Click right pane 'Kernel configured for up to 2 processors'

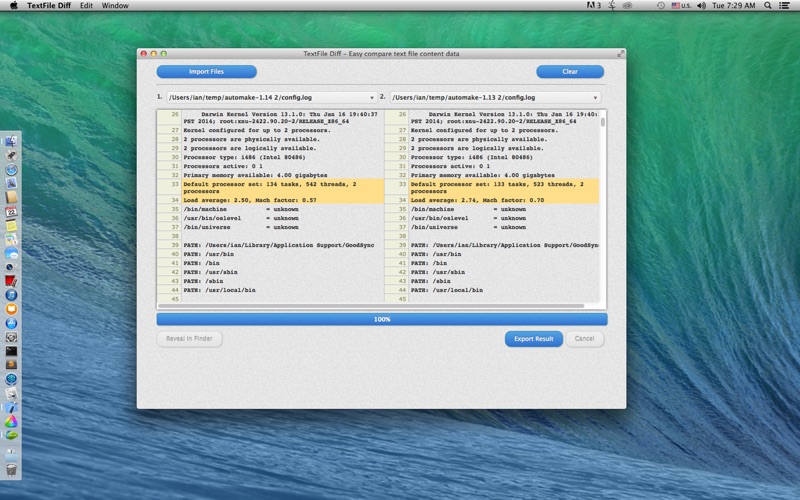click(x=485, y=130)
